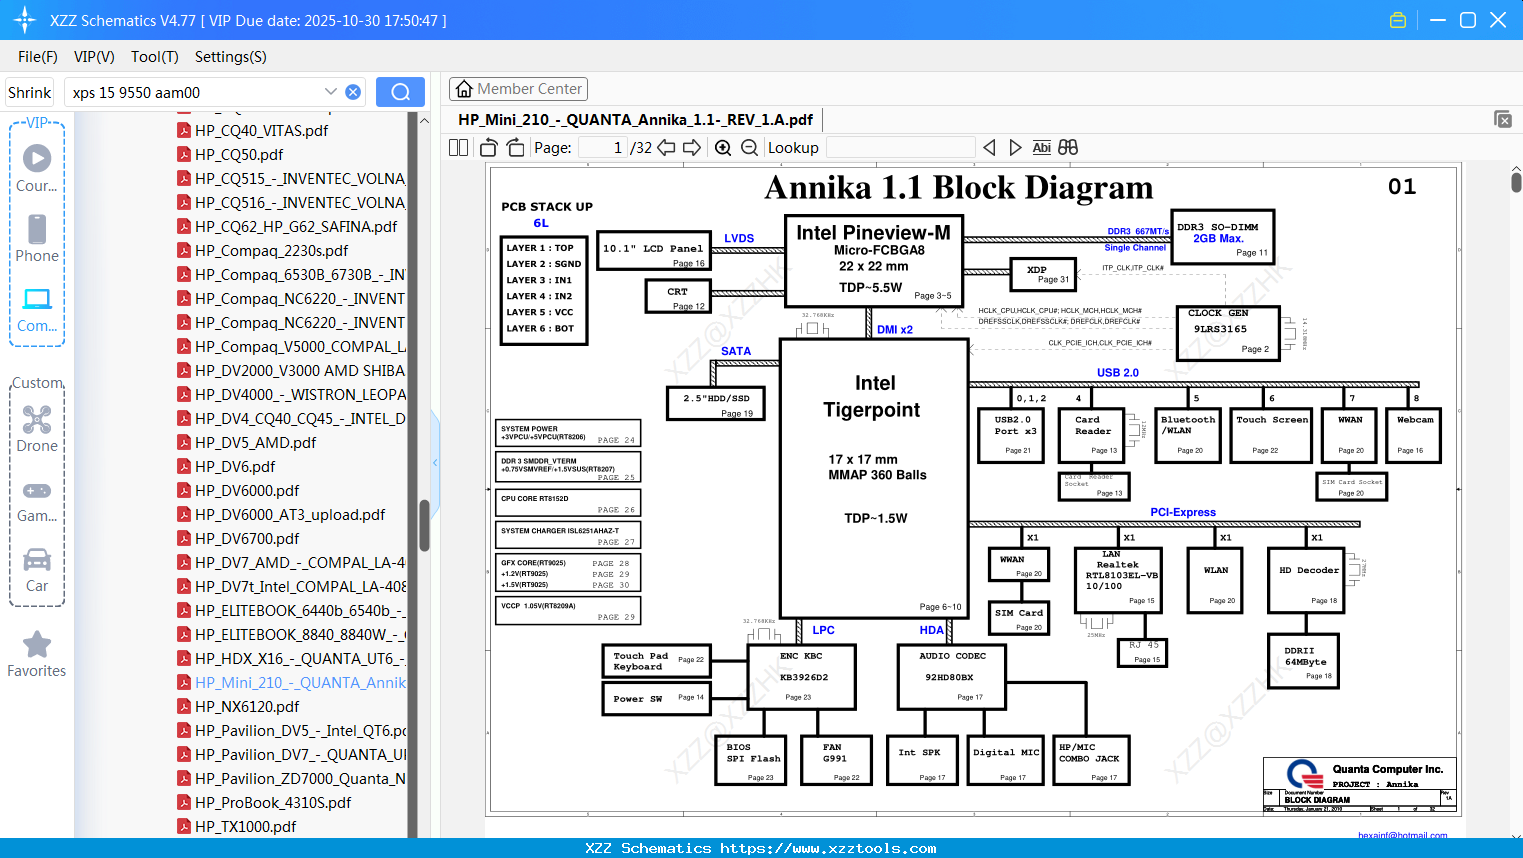The image size is (1523, 858).
Task: Click the page number input field
Action: (602, 147)
